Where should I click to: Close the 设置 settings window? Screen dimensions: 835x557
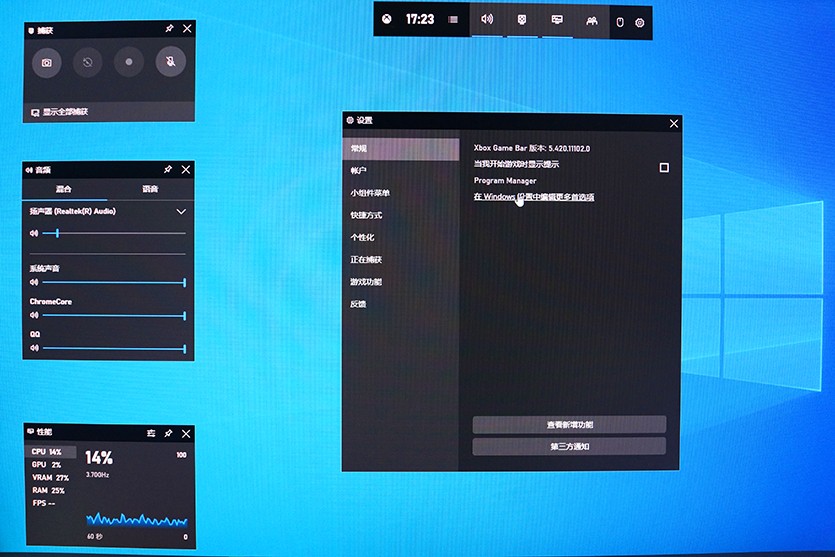(x=674, y=124)
